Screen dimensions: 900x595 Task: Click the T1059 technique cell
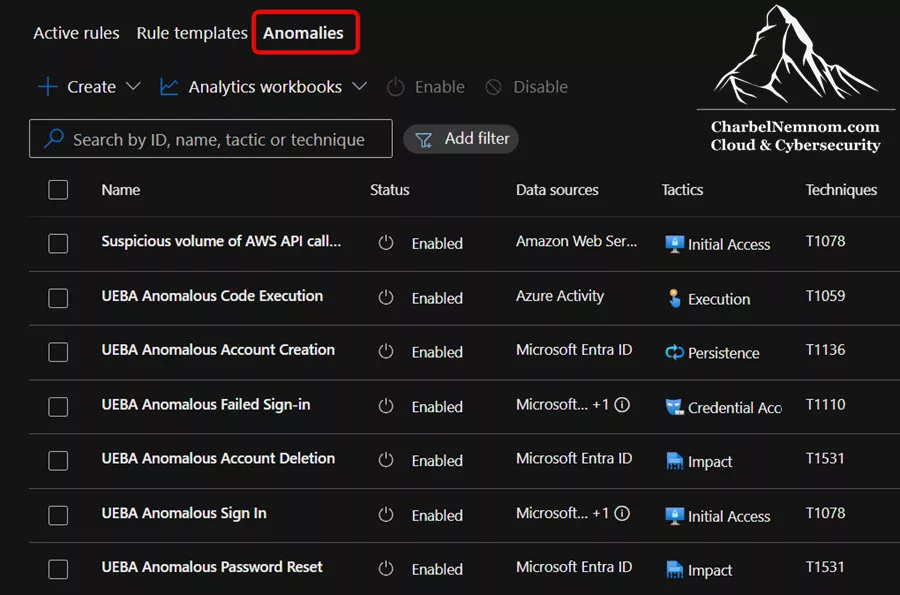point(825,296)
